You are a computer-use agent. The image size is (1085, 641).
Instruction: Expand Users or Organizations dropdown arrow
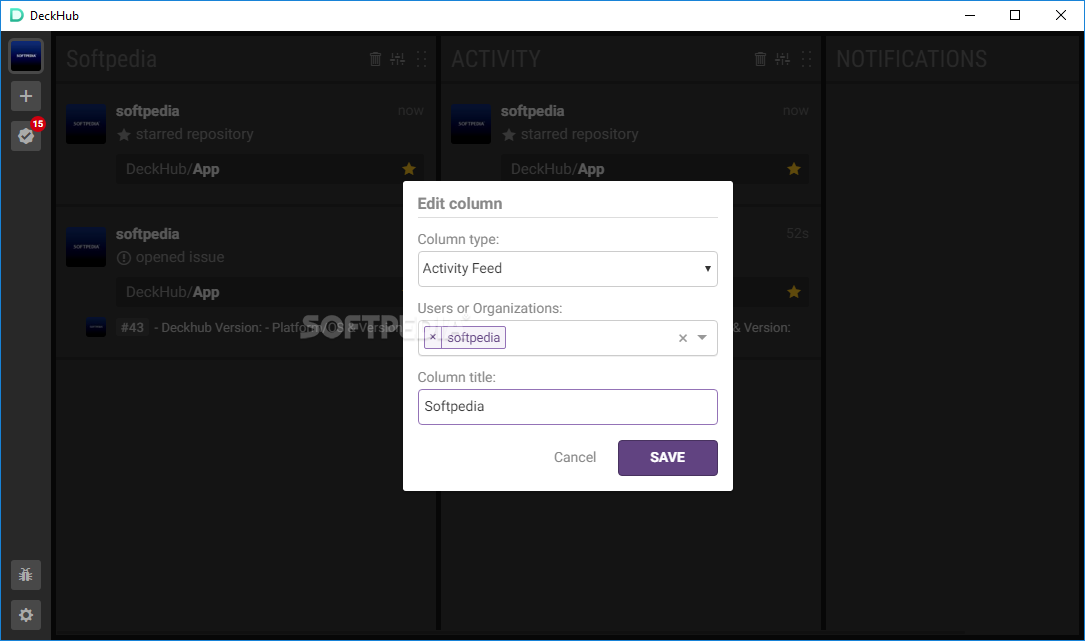click(702, 338)
